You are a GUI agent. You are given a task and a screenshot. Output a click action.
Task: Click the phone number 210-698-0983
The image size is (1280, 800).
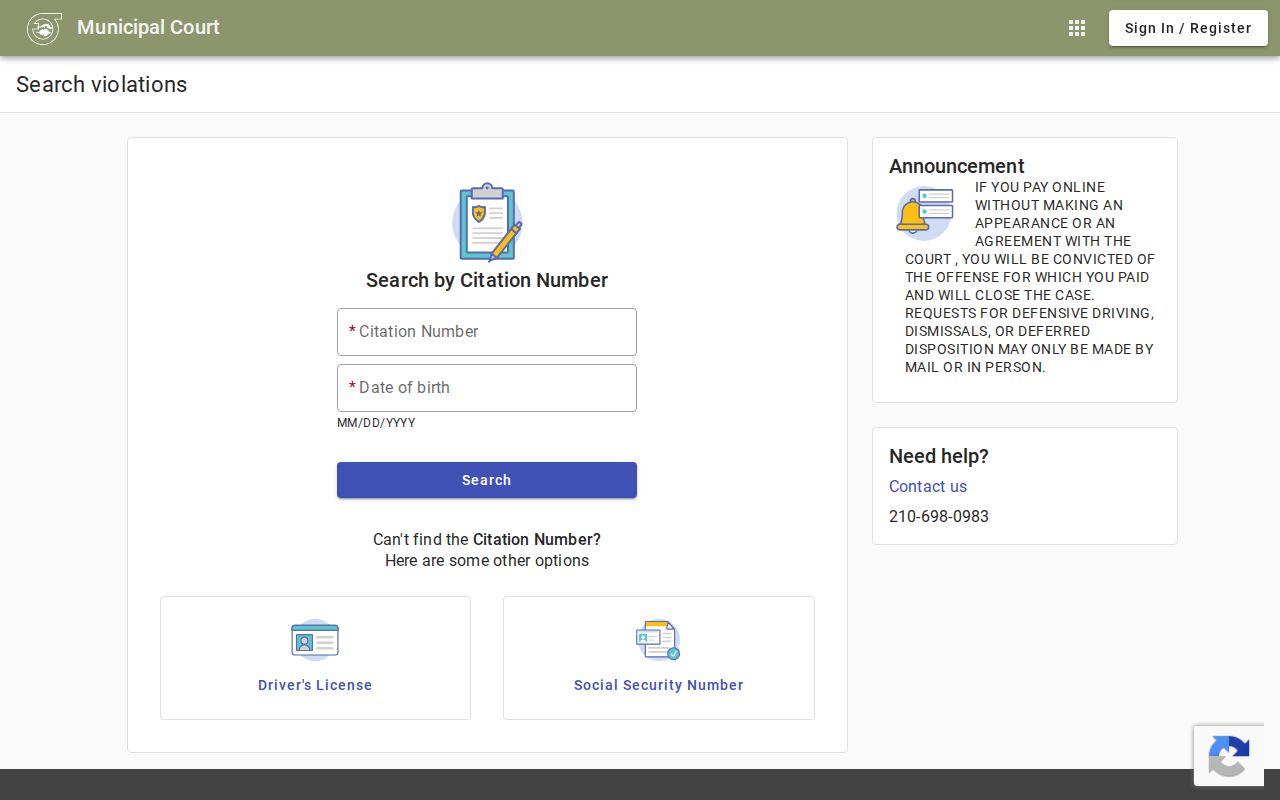939,517
